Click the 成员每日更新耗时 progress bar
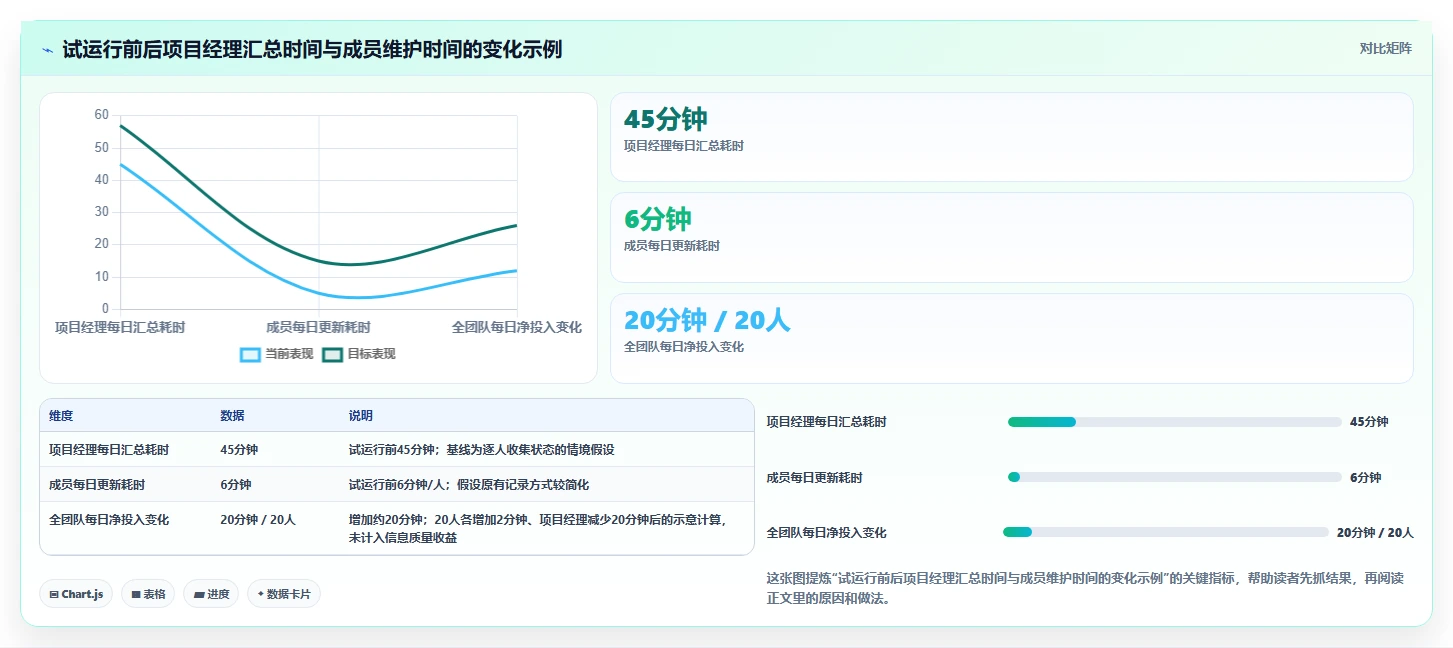This screenshot has width=1453, height=648. [x=1174, y=478]
